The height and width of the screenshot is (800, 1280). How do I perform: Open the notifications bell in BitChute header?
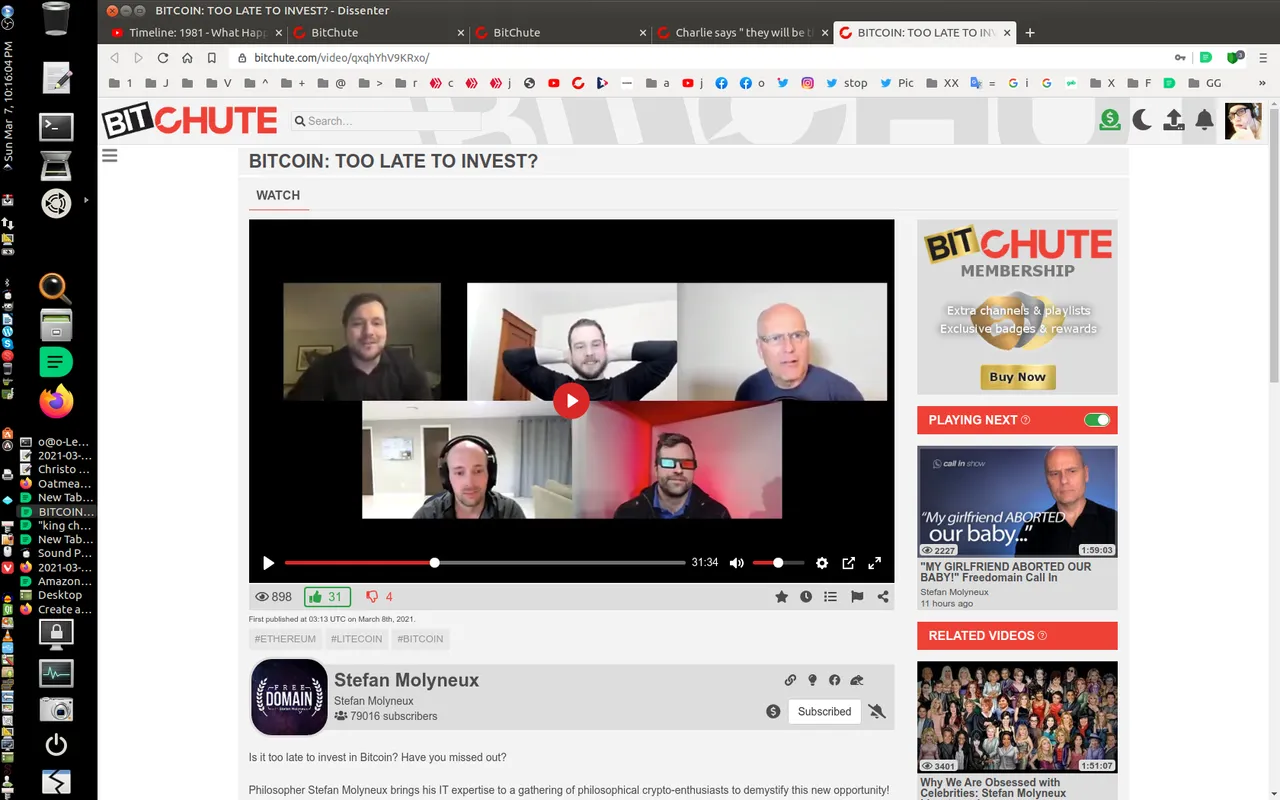[1205, 121]
